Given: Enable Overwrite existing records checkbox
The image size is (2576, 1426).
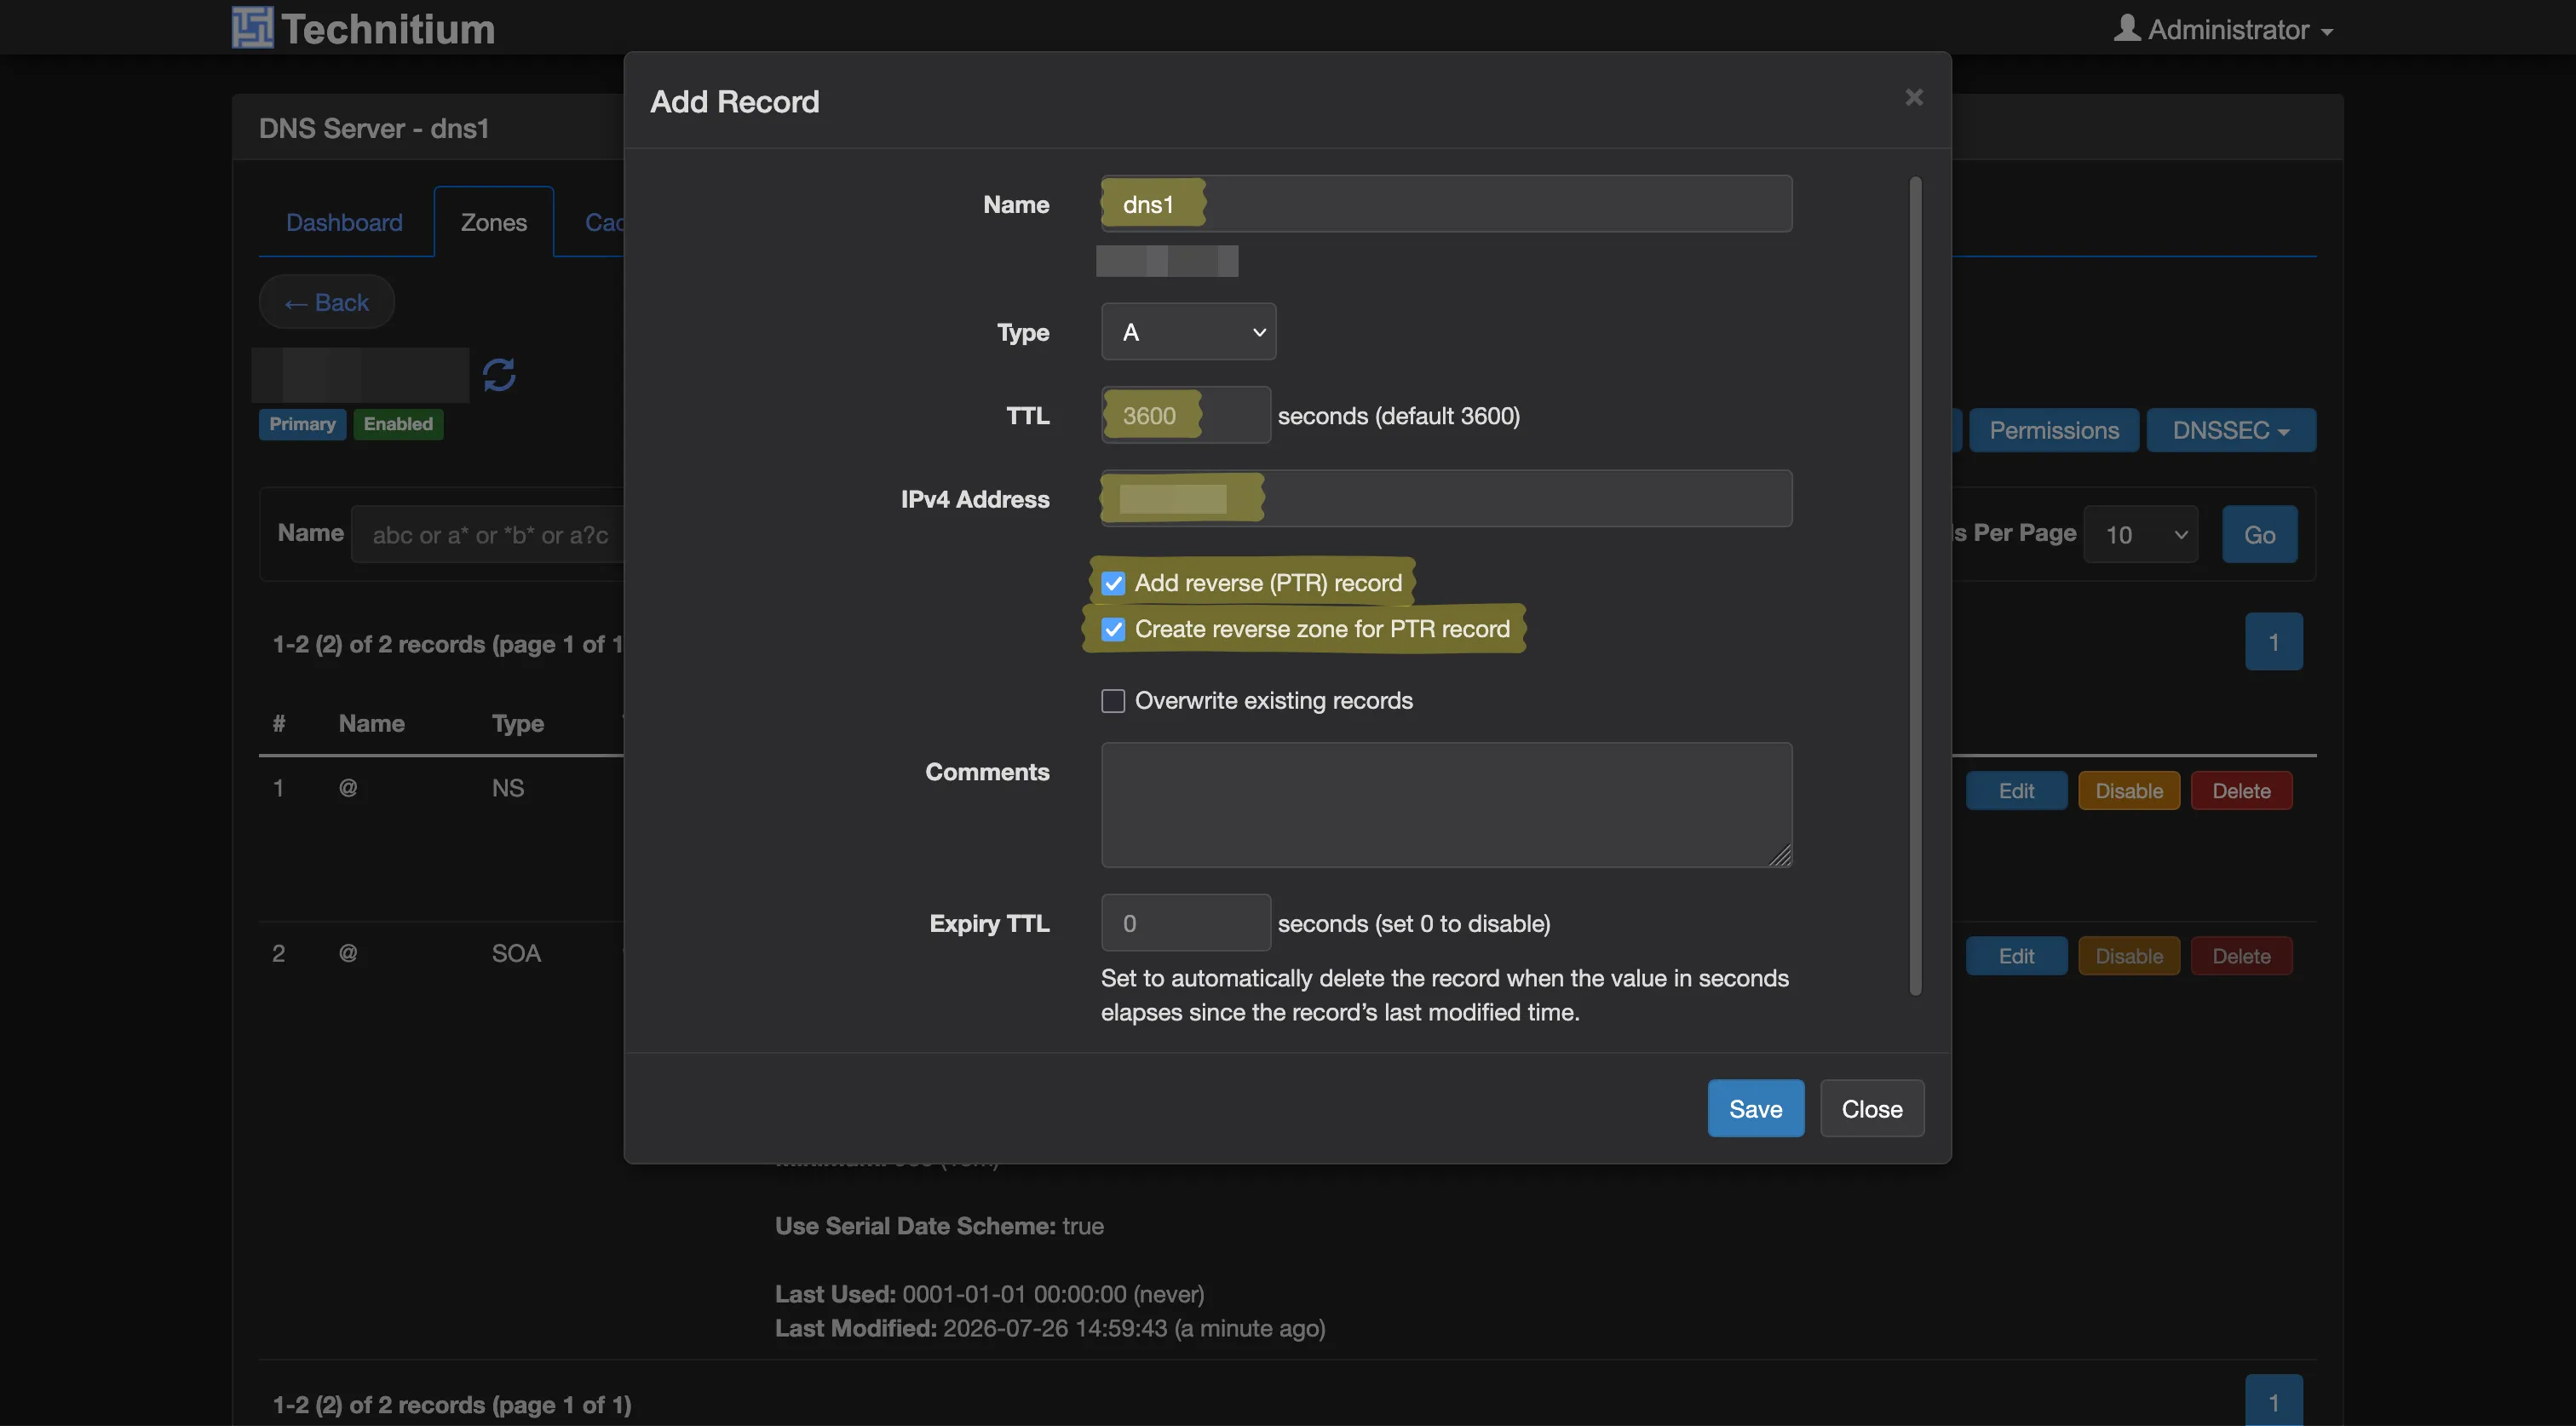Looking at the screenshot, I should click(x=1113, y=701).
